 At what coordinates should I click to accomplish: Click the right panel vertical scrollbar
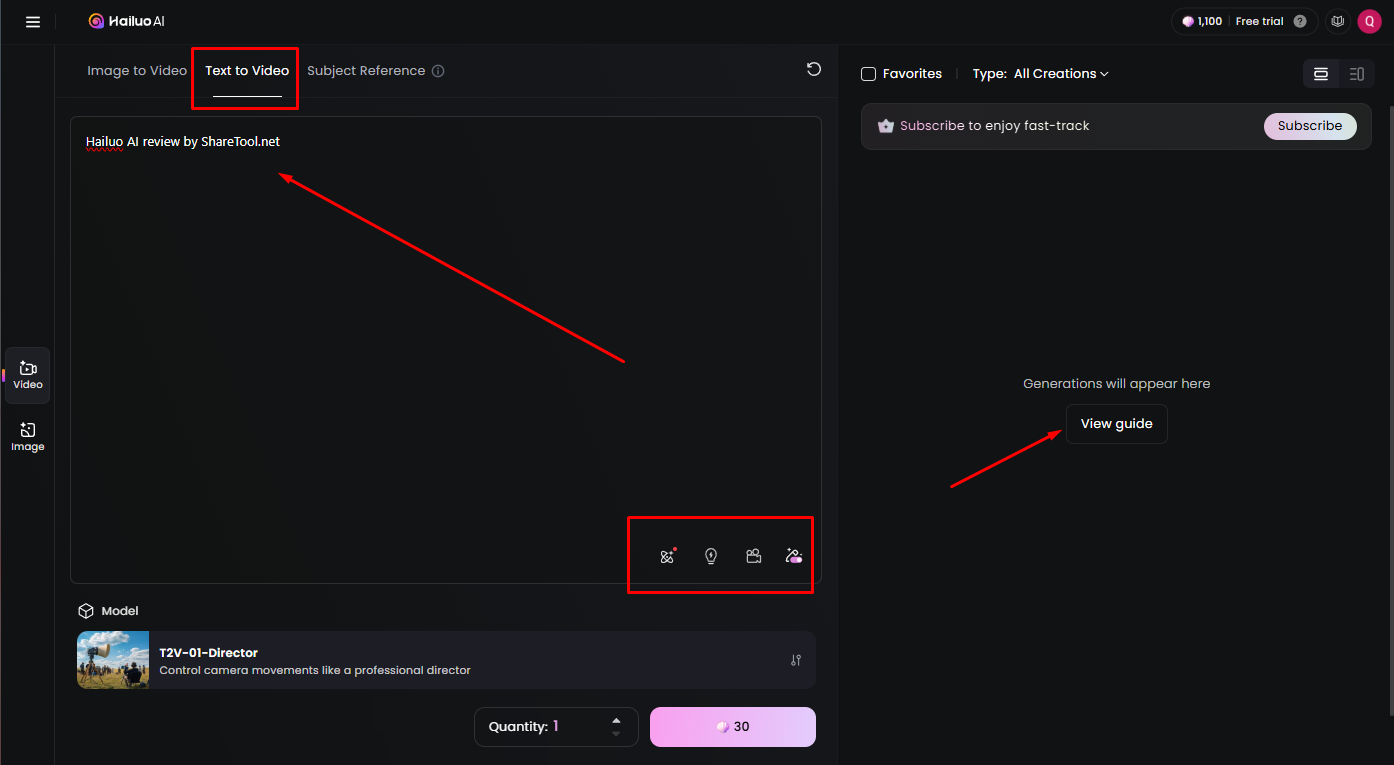pos(1389,410)
